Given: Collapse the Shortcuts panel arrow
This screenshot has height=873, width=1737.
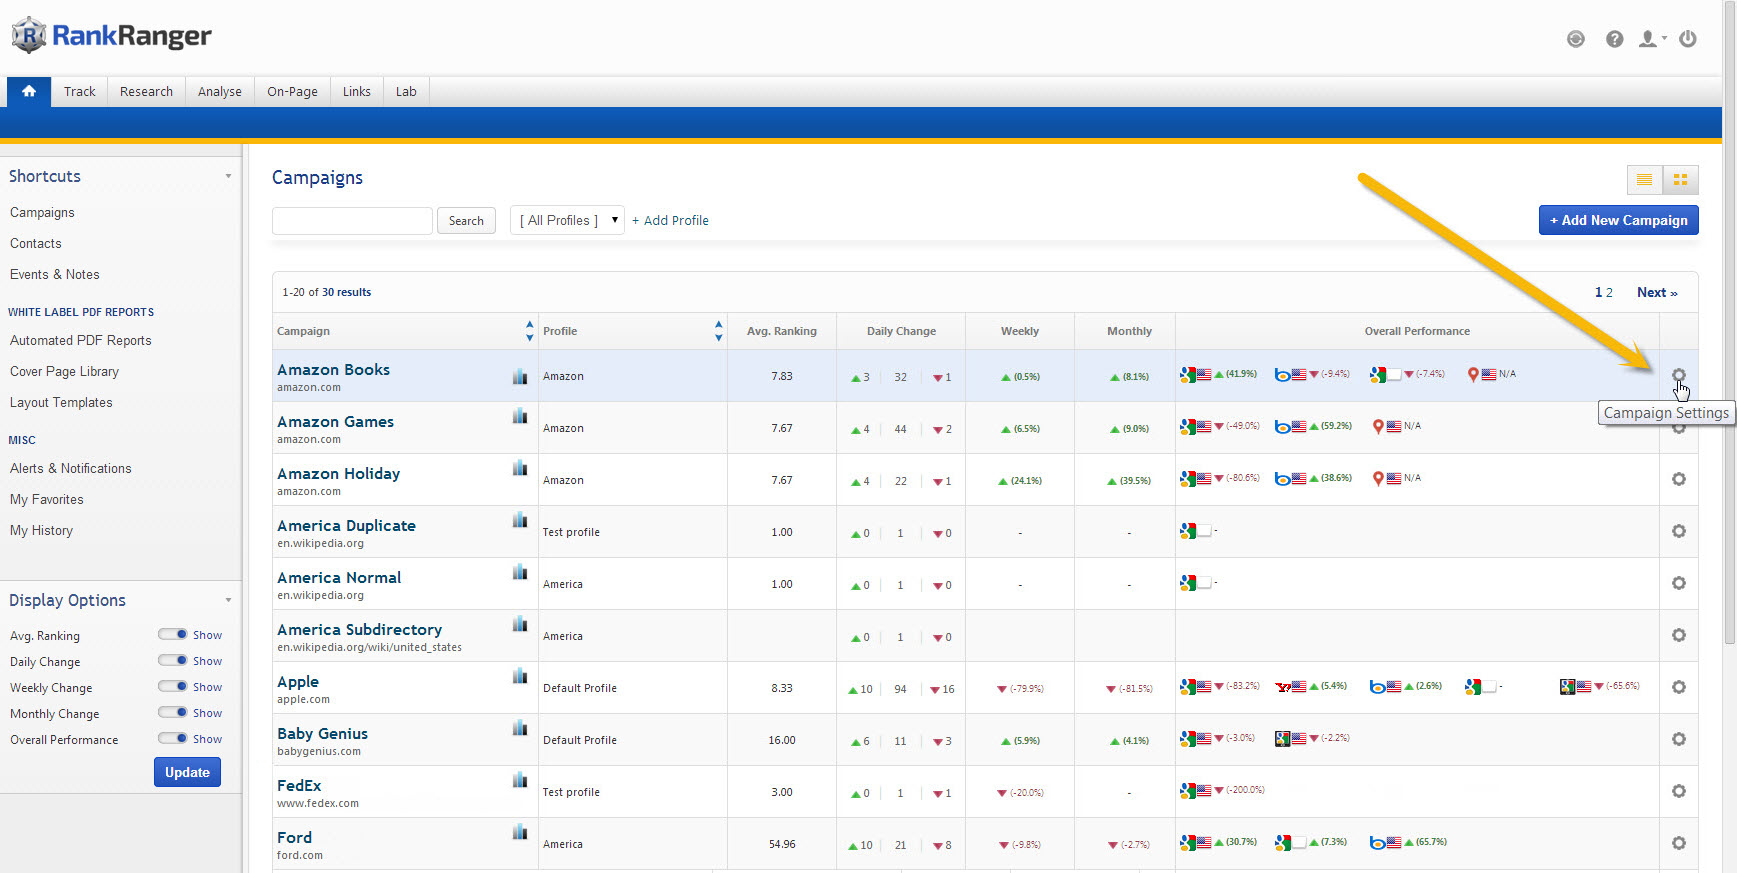Looking at the screenshot, I should coord(228,176).
